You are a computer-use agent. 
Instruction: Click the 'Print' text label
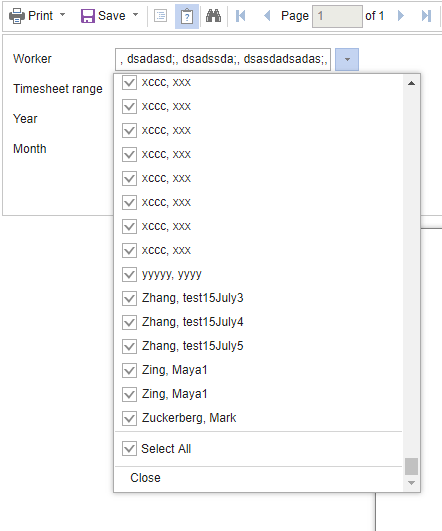pos(40,16)
